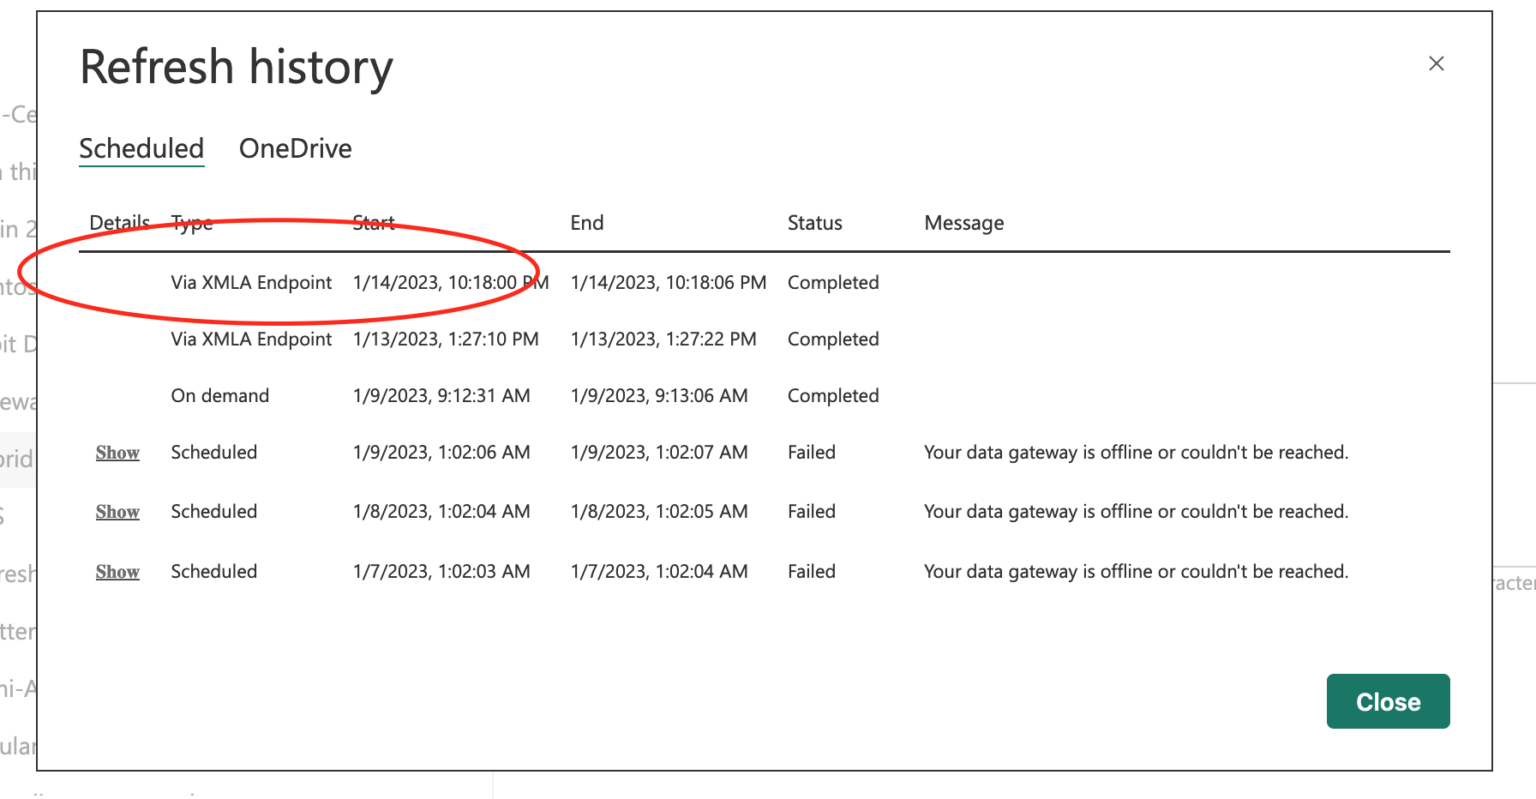This screenshot has height=799, width=1536.
Task: Switch to the OneDrive tab
Action: pos(294,148)
